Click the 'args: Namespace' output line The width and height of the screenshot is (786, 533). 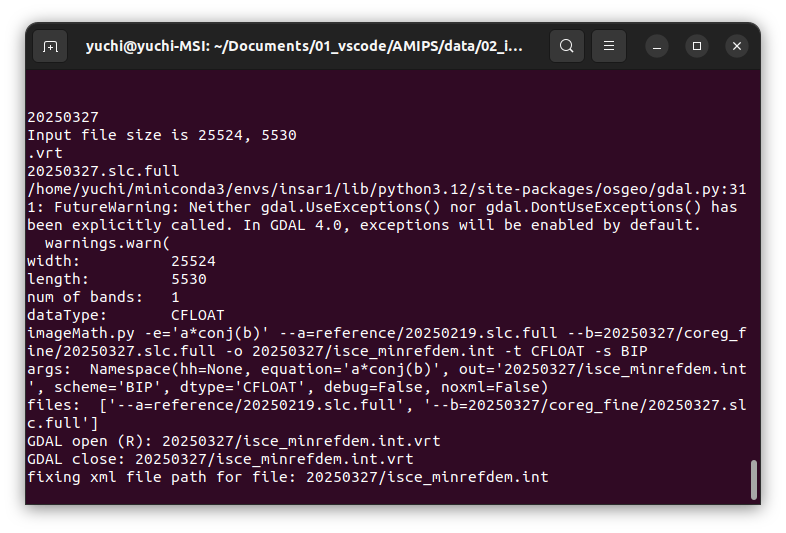[386, 378]
